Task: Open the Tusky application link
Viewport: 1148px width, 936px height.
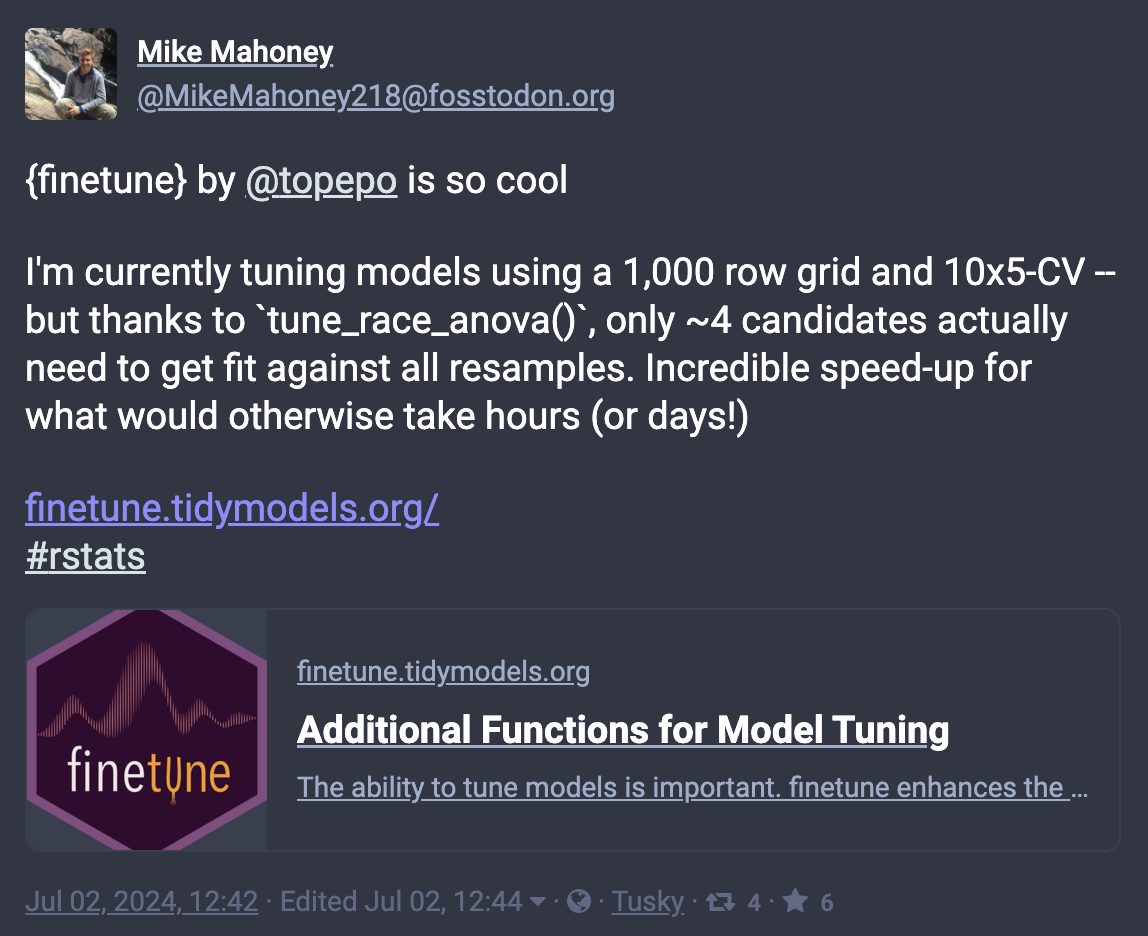Action: pyautogui.click(x=647, y=902)
